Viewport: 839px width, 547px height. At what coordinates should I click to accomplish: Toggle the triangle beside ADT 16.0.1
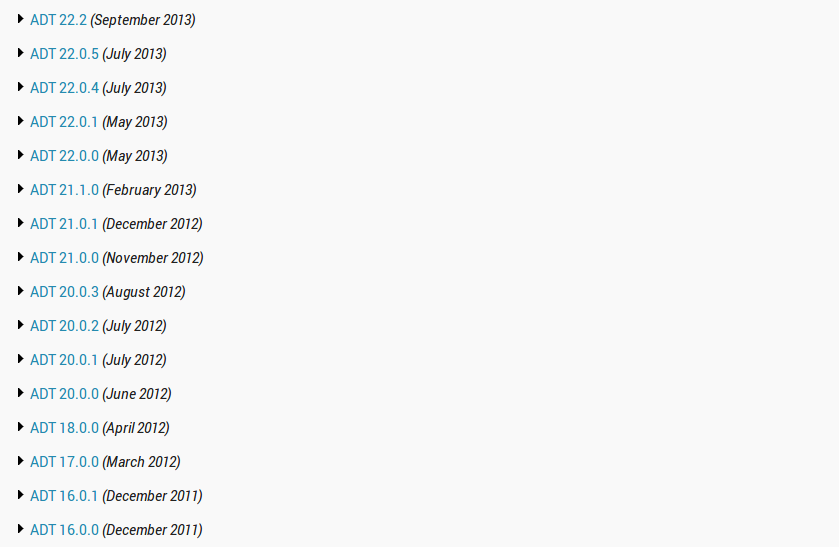pyautogui.click(x=20, y=495)
